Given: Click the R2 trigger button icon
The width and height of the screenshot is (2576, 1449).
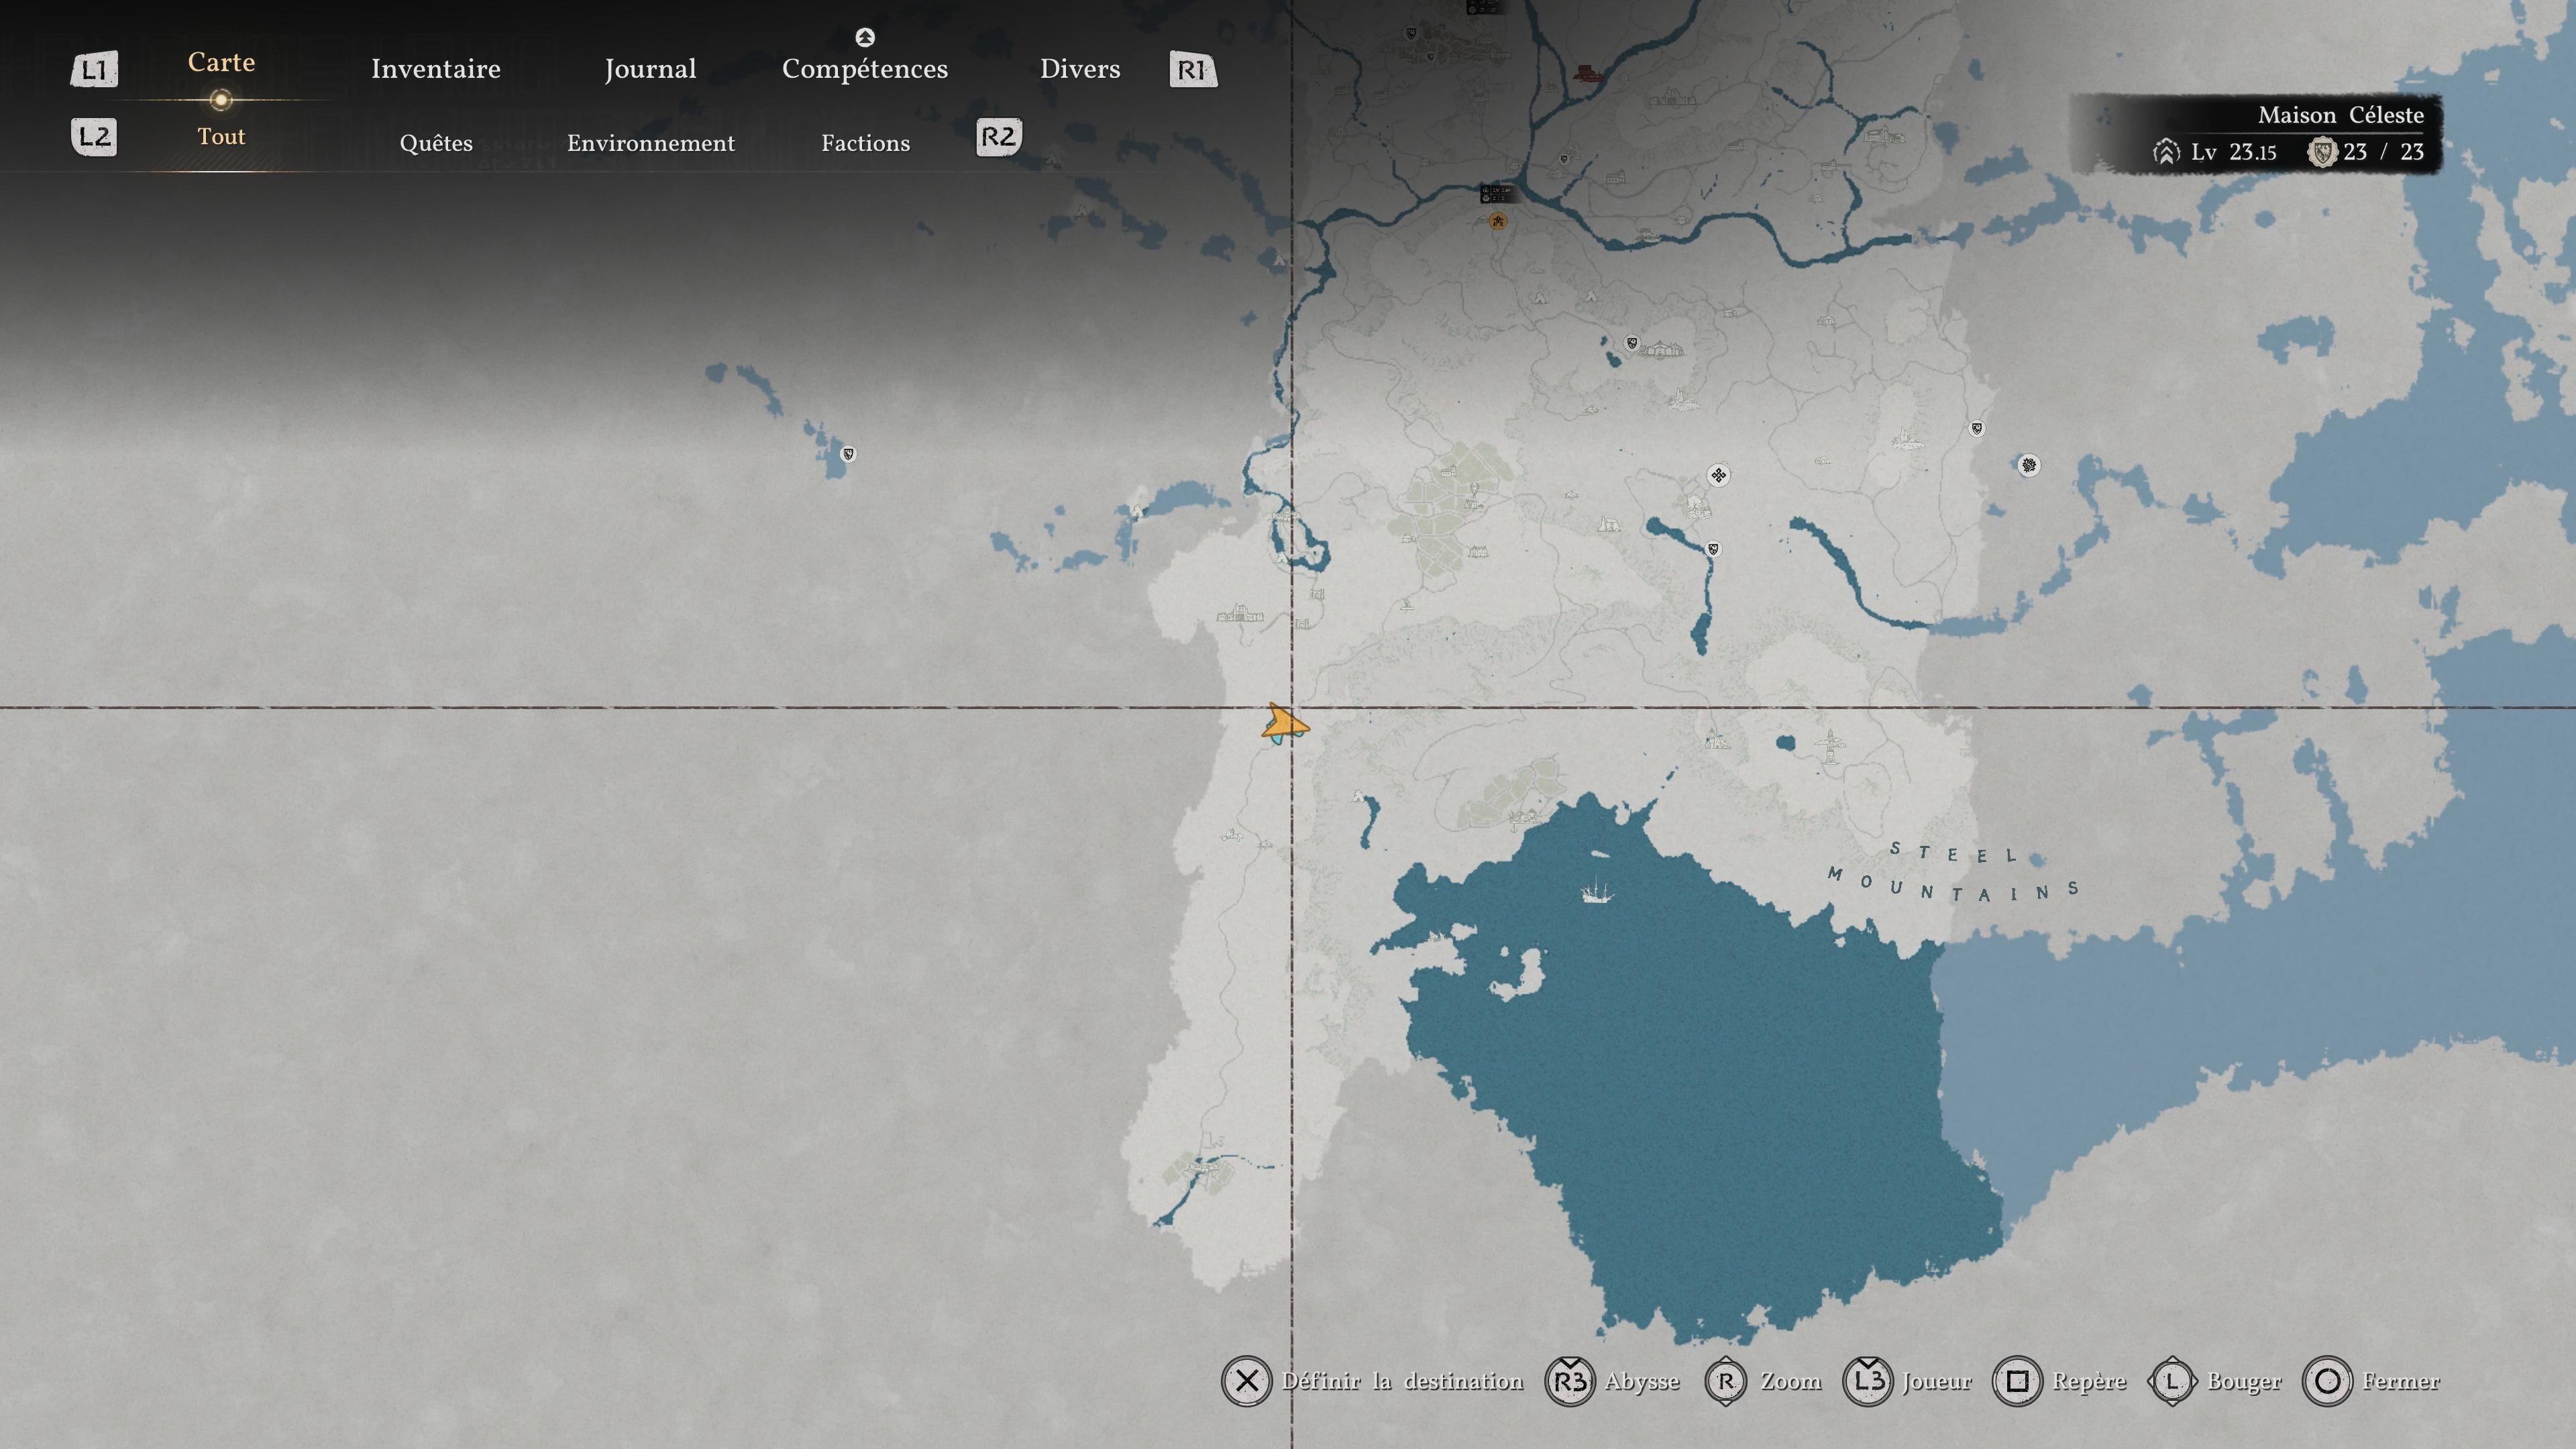Looking at the screenshot, I should [998, 136].
